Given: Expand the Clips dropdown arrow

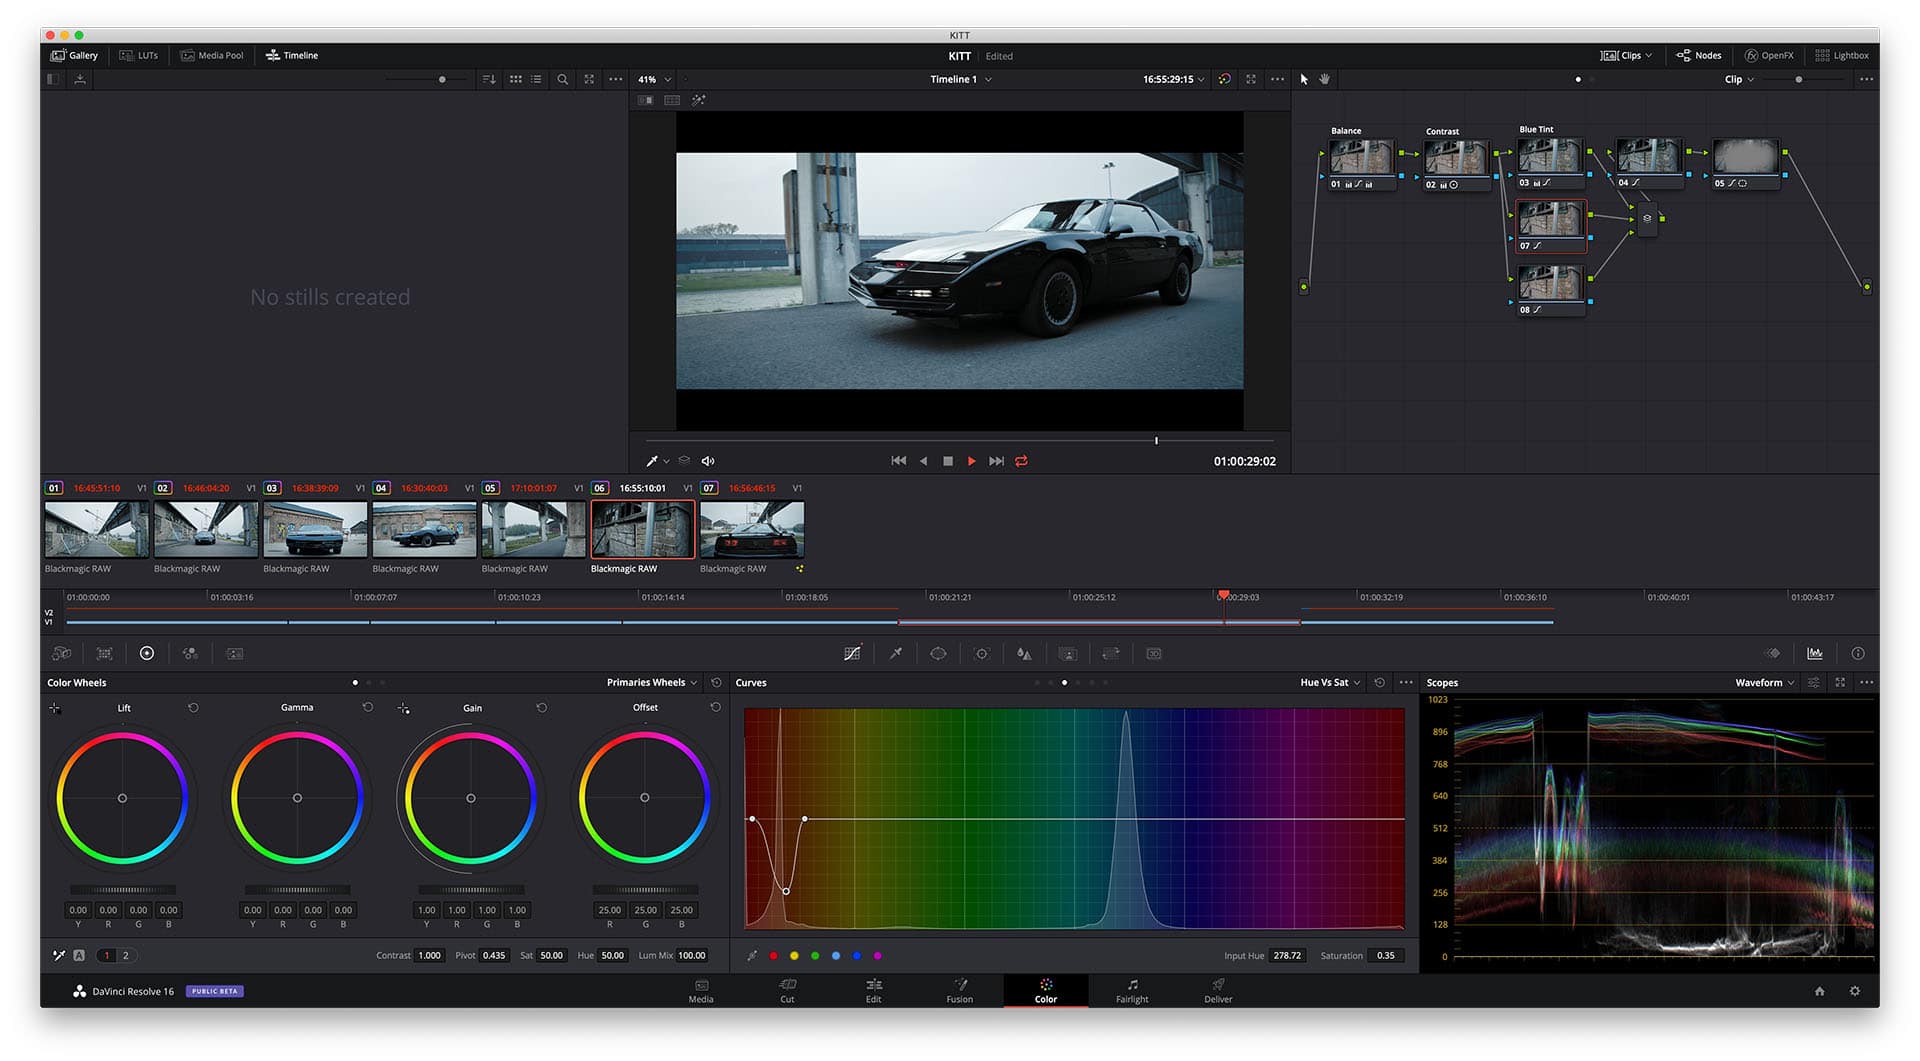Looking at the screenshot, I should click(x=1649, y=55).
